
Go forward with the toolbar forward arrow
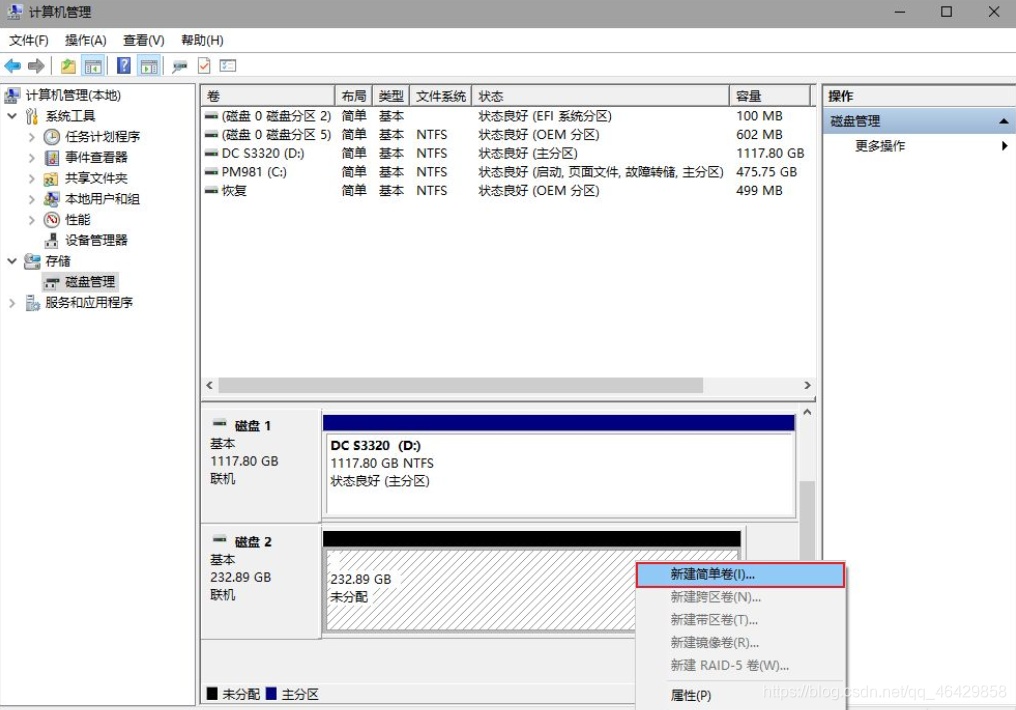click(x=36, y=65)
